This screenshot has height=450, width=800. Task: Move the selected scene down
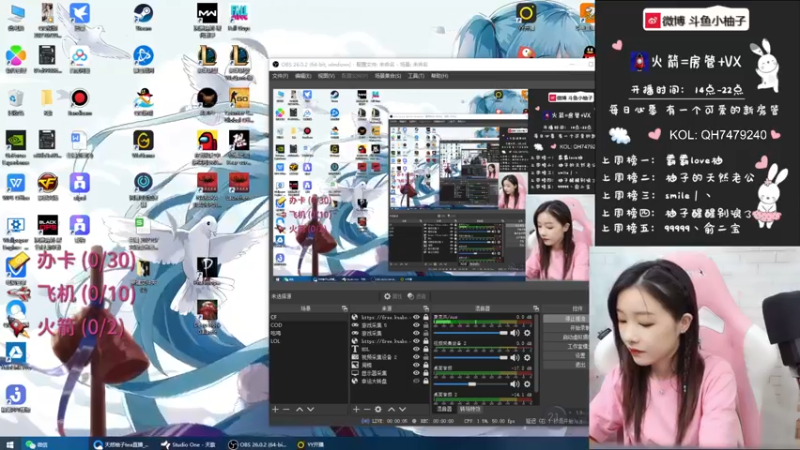click(311, 409)
